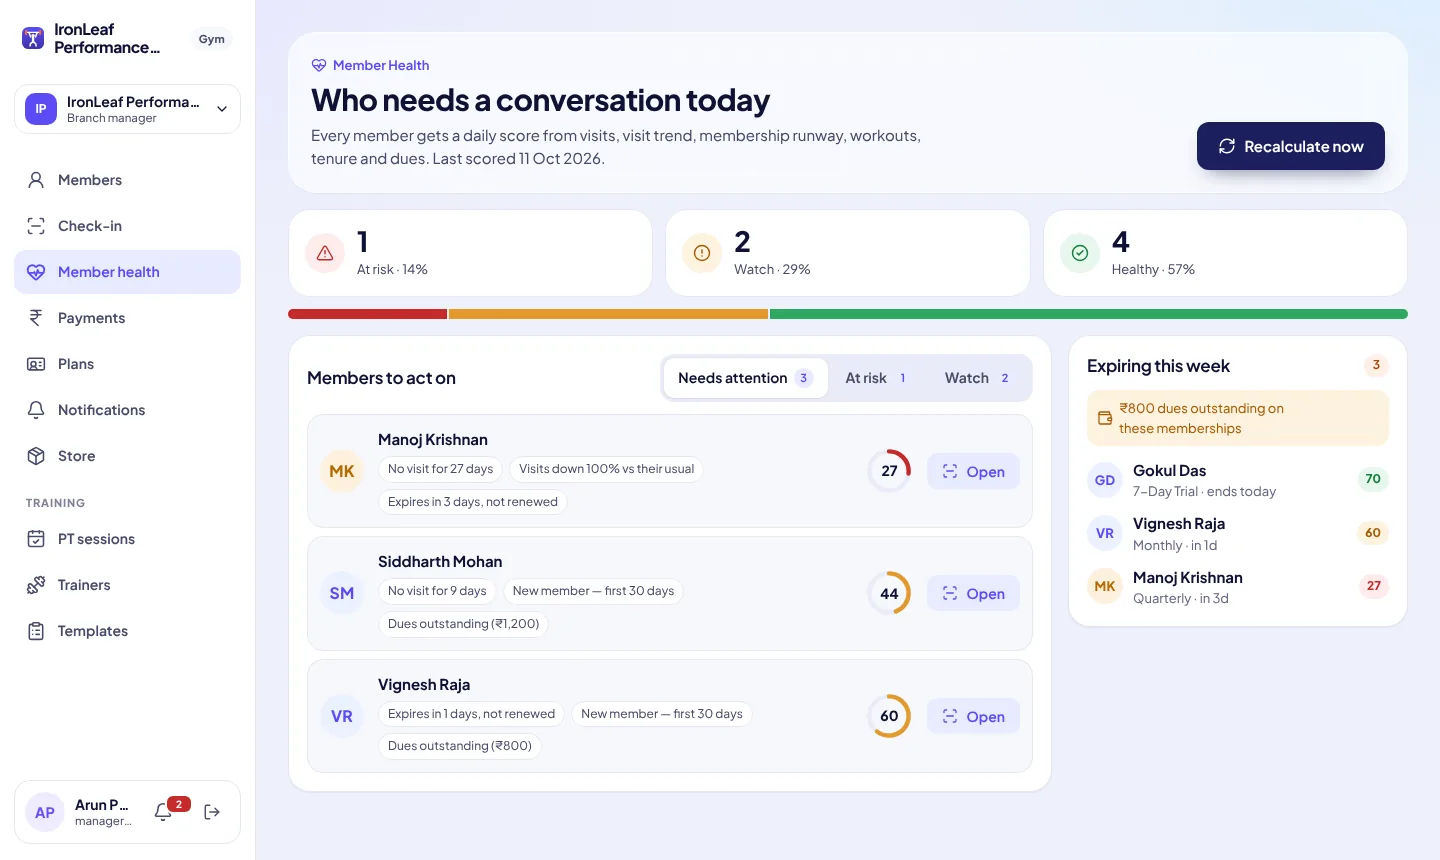Viewport: 1440px width, 860px height.
Task: Click "Visits down 100% vs their usual" tag
Action: 606,469
